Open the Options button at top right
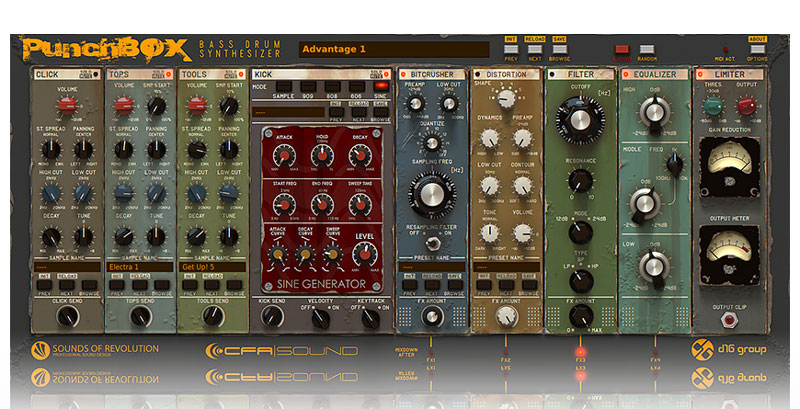 tap(757, 50)
